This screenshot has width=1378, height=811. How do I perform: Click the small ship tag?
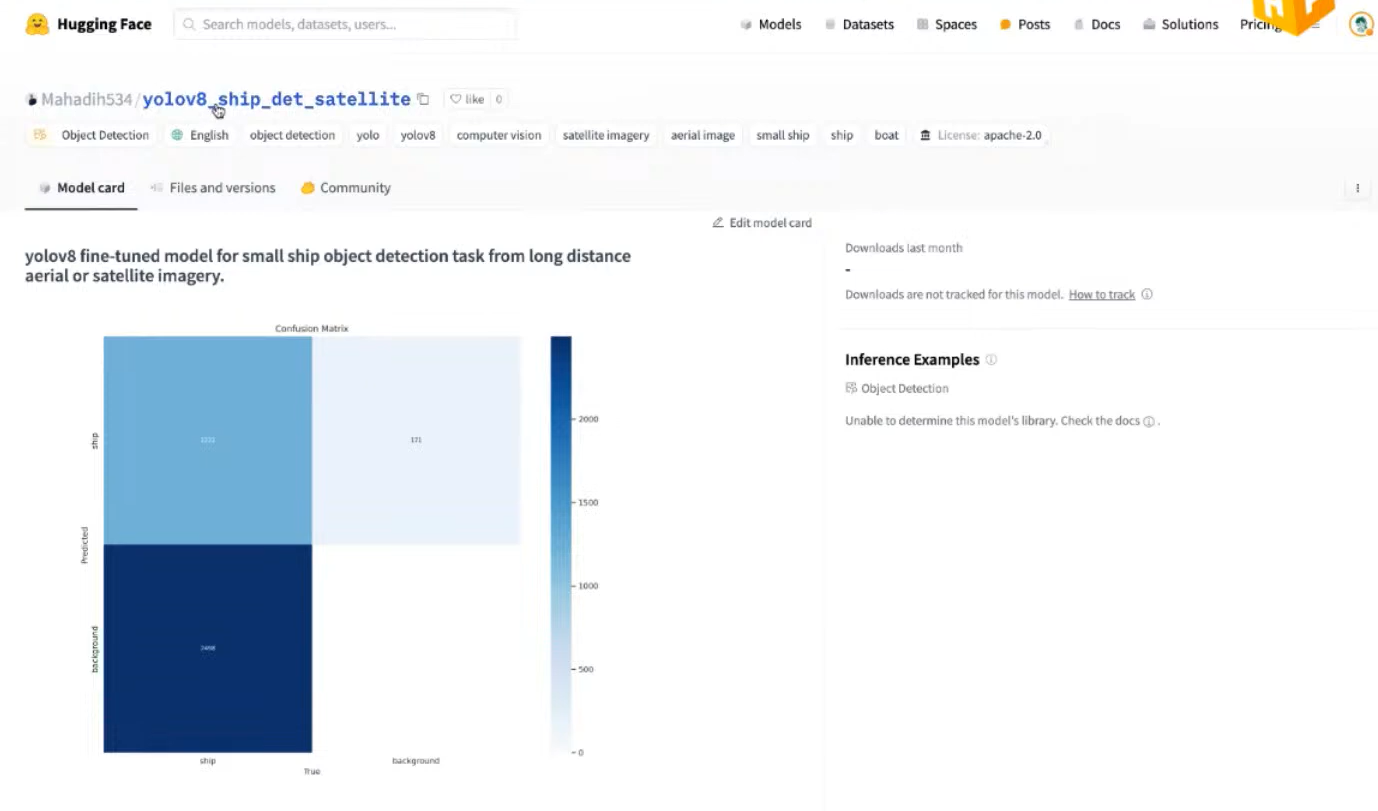coord(783,135)
